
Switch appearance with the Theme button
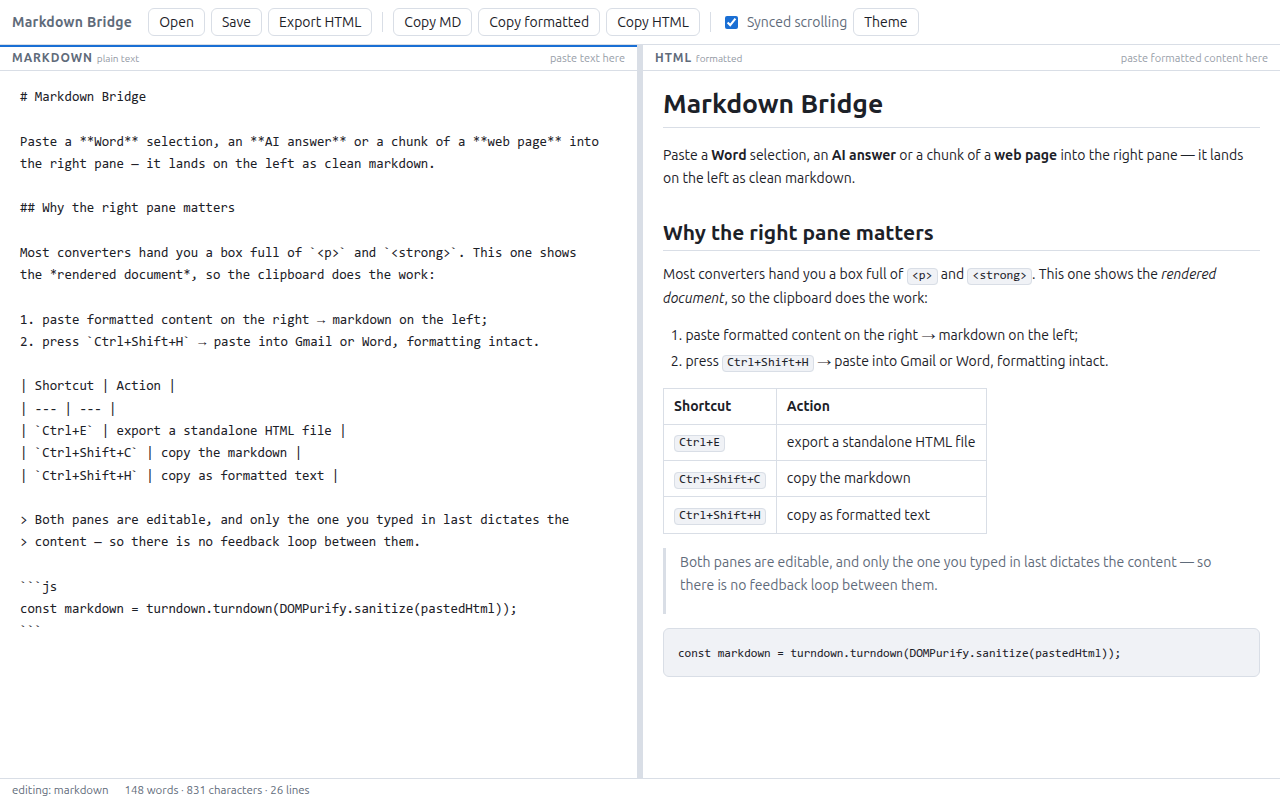pos(885,22)
